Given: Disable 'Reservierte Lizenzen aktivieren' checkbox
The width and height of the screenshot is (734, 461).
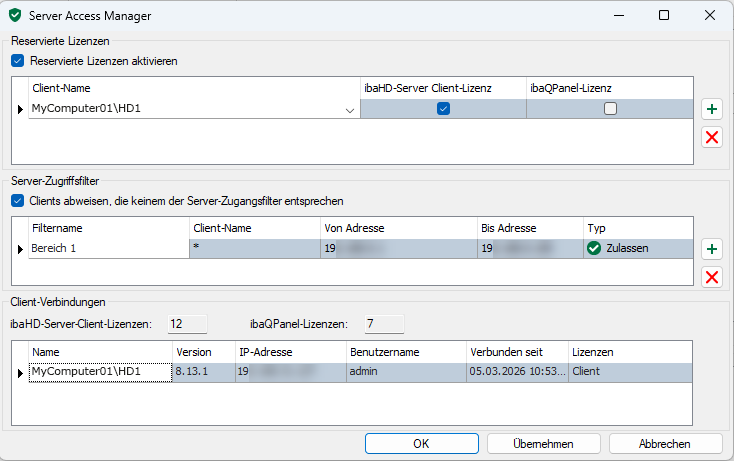Looking at the screenshot, I should coord(19,61).
